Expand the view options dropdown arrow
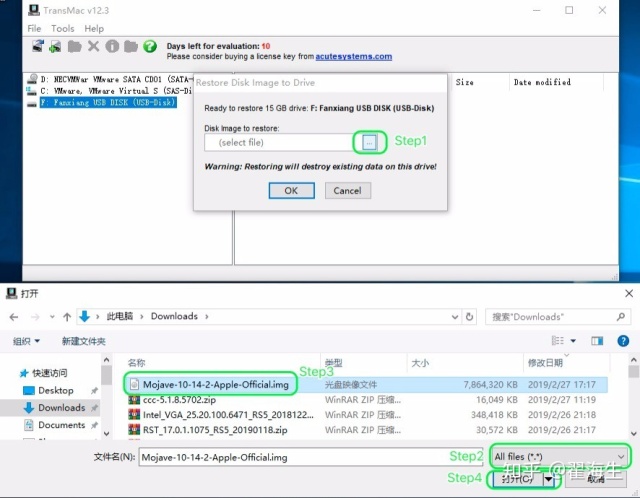 tap(573, 341)
